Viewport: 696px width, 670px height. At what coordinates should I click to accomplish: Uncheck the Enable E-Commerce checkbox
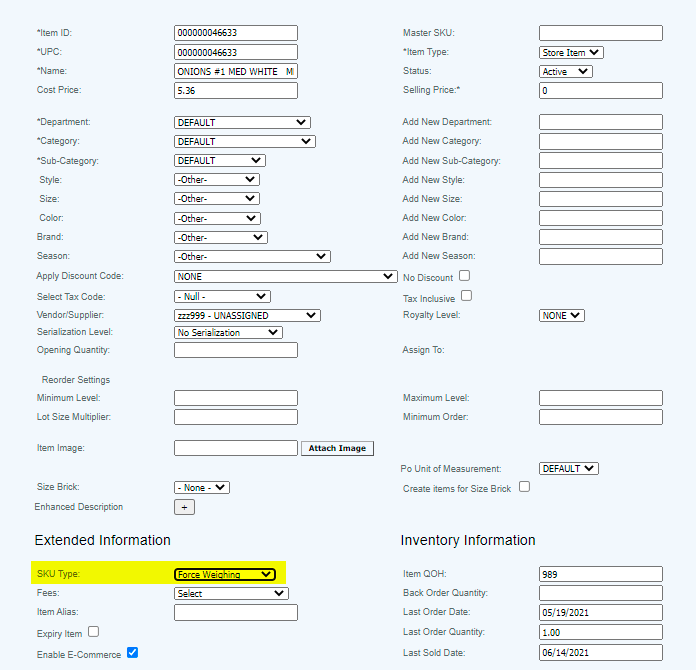point(132,653)
